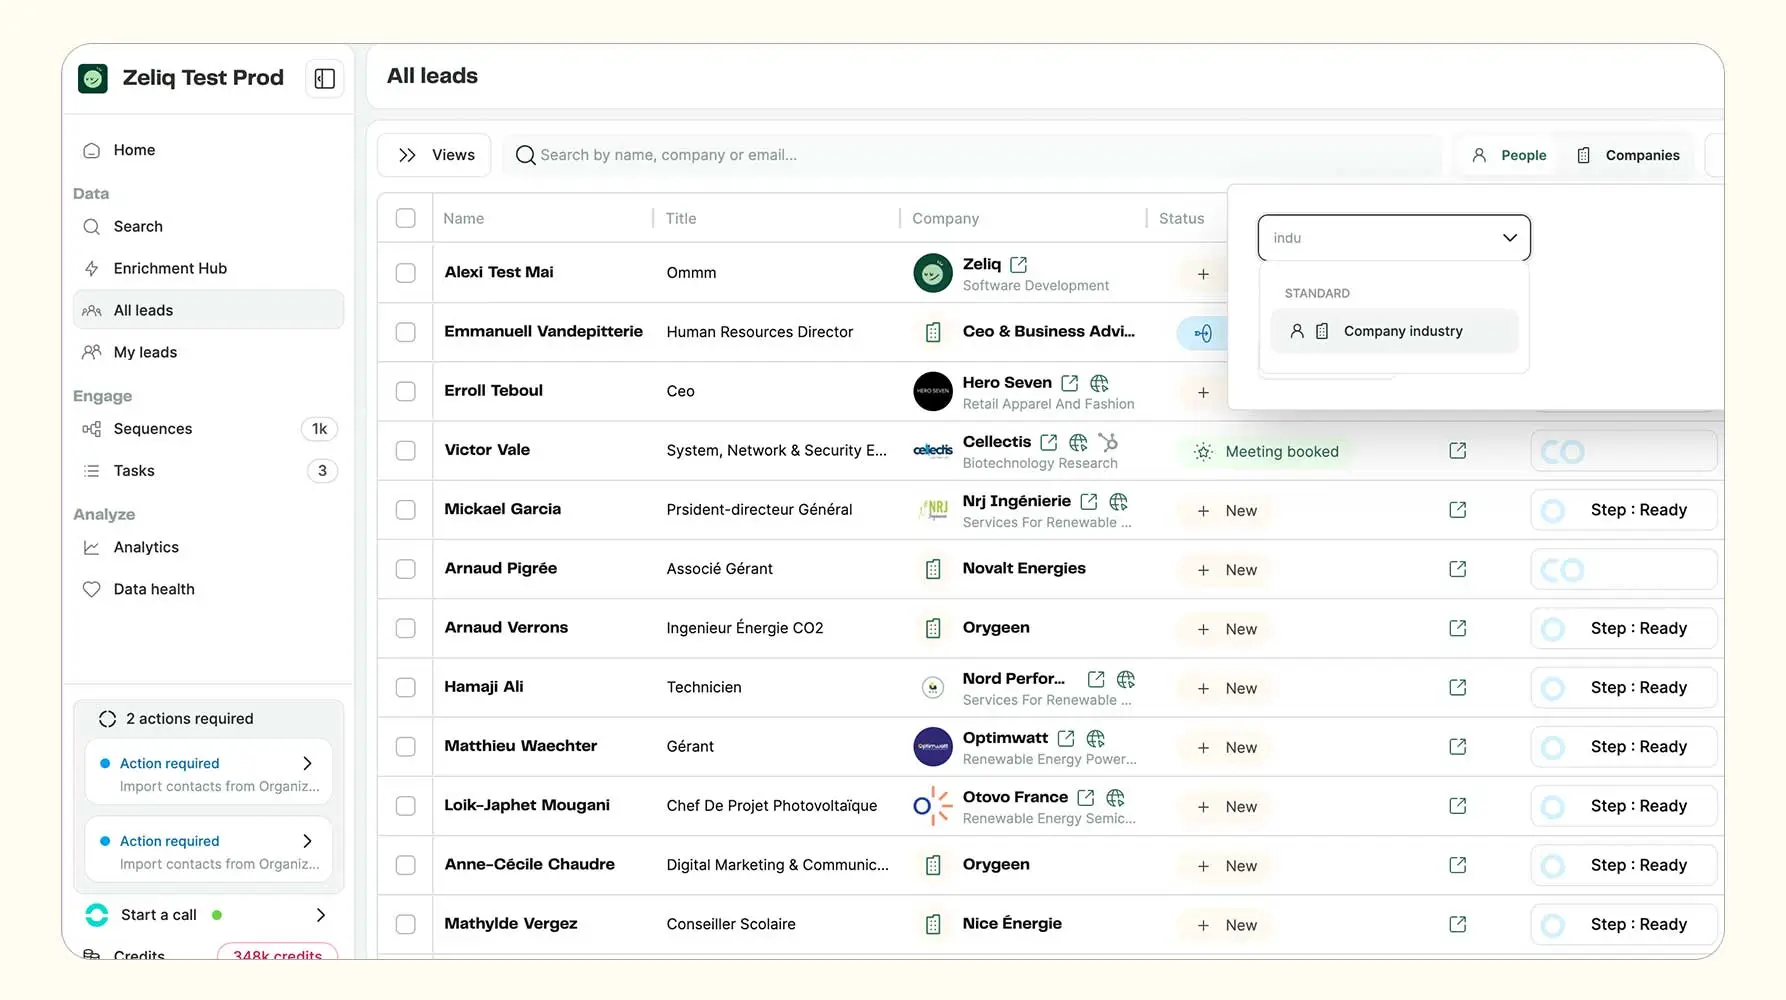Click Optimwatt company logo

click(933, 747)
